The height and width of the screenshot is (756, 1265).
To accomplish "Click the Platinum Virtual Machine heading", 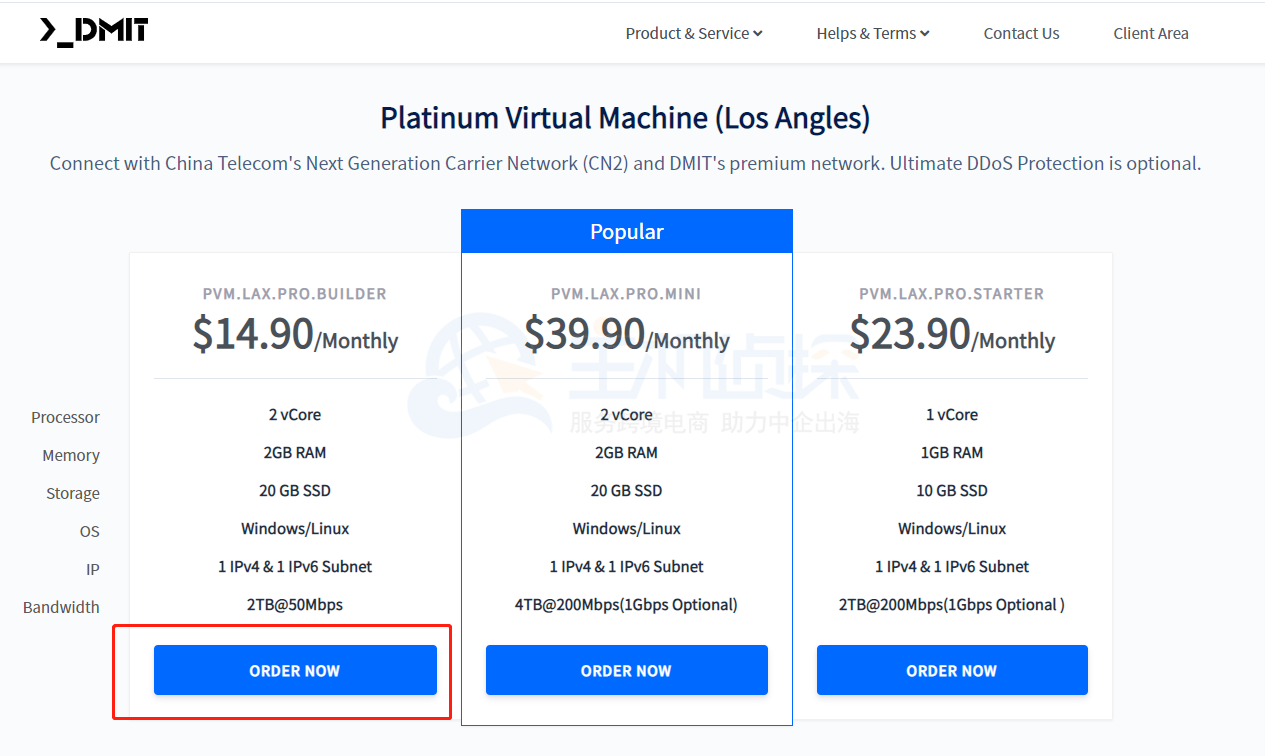I will click(x=625, y=118).
